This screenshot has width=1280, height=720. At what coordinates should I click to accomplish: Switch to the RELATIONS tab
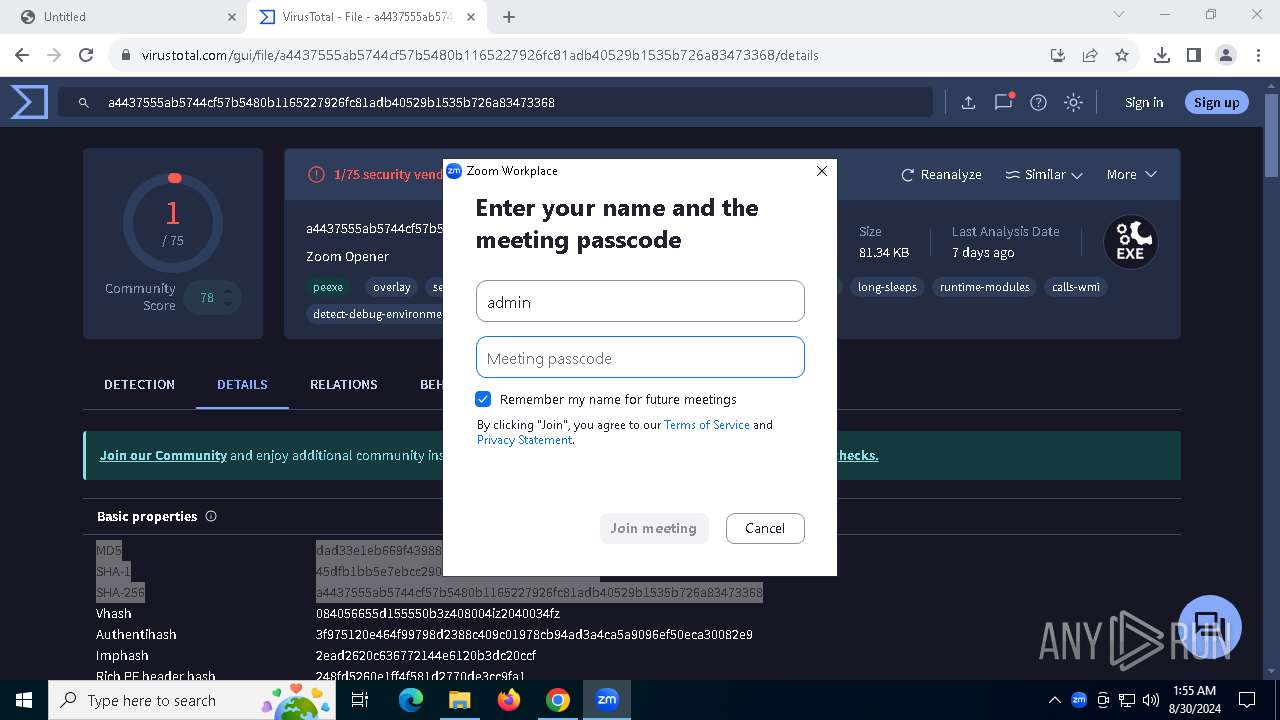(343, 384)
